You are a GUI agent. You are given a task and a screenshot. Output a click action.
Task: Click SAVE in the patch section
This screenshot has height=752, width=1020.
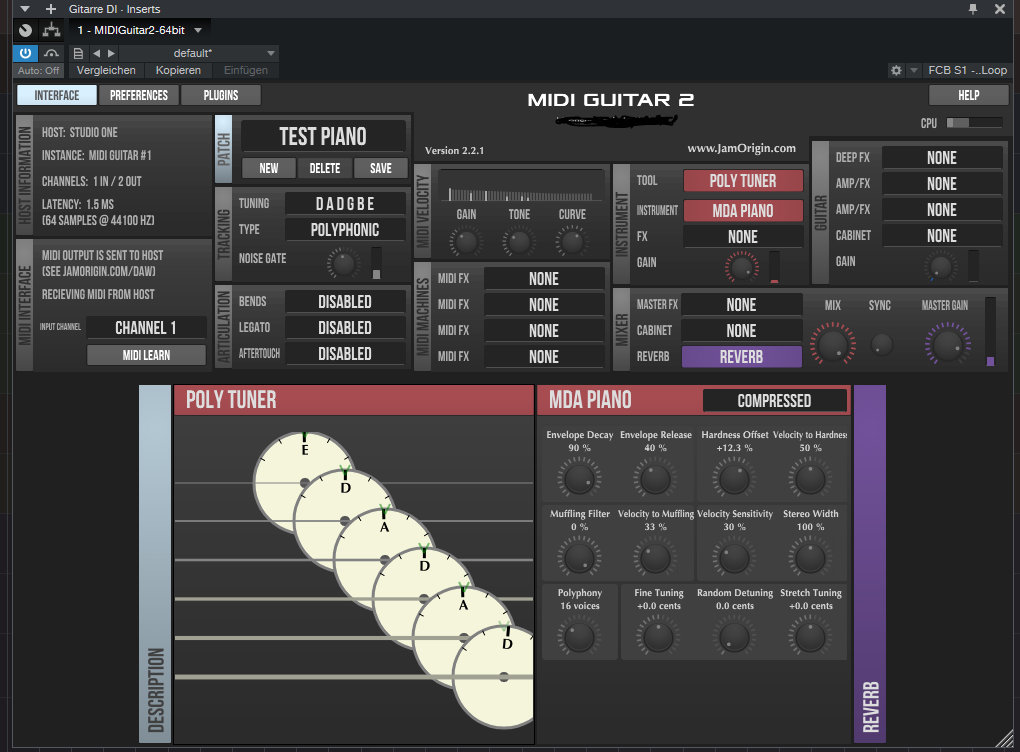(x=380, y=168)
